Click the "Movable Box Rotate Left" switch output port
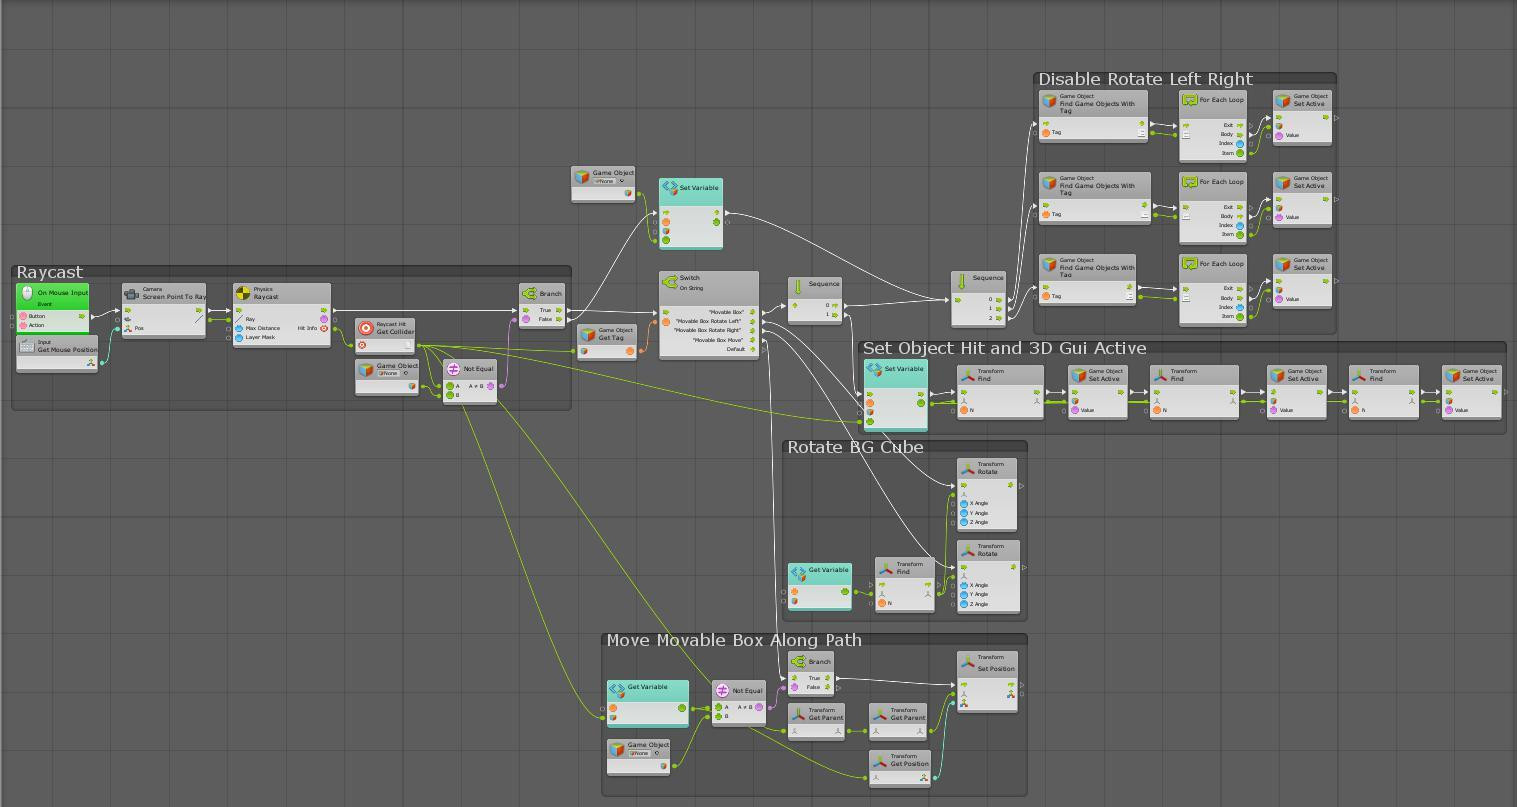 coord(751,321)
